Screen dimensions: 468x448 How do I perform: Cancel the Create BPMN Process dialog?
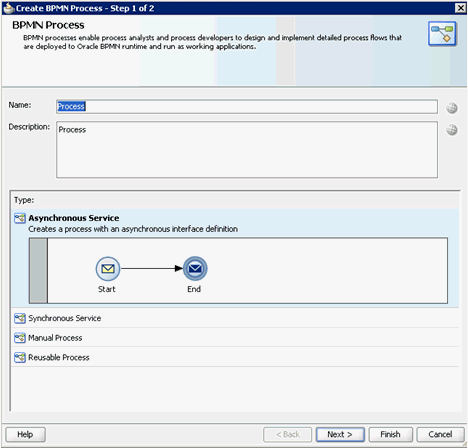coord(440,434)
